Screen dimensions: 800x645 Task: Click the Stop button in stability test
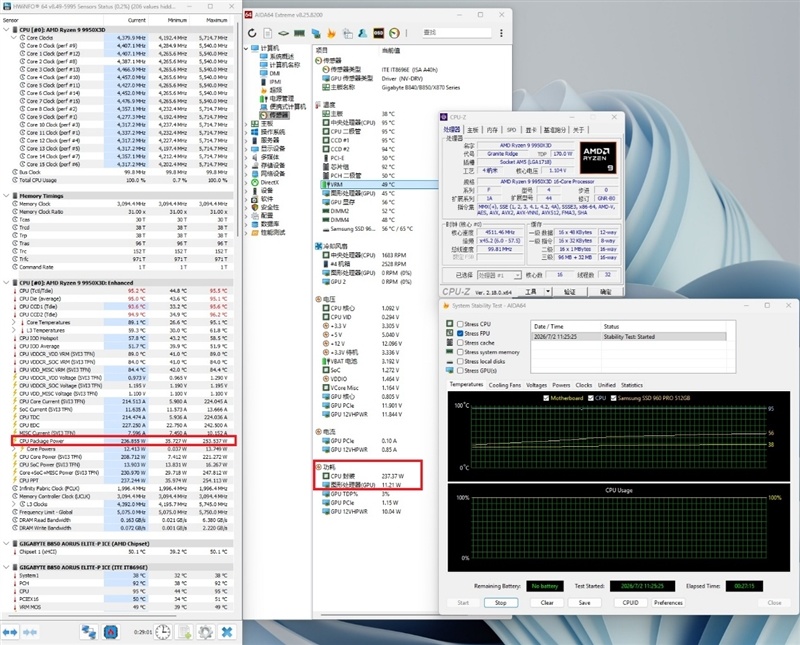click(501, 603)
